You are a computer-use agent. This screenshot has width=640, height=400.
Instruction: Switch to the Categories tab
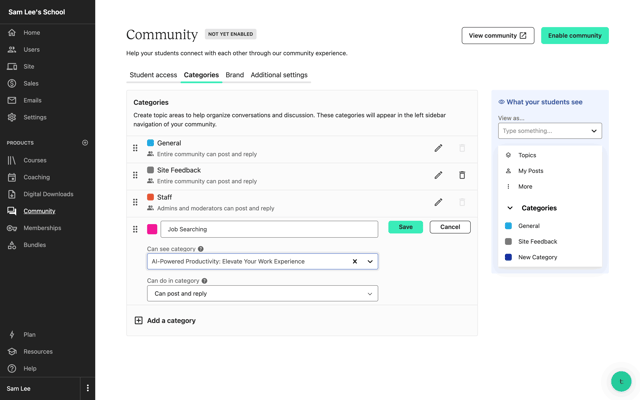click(201, 75)
